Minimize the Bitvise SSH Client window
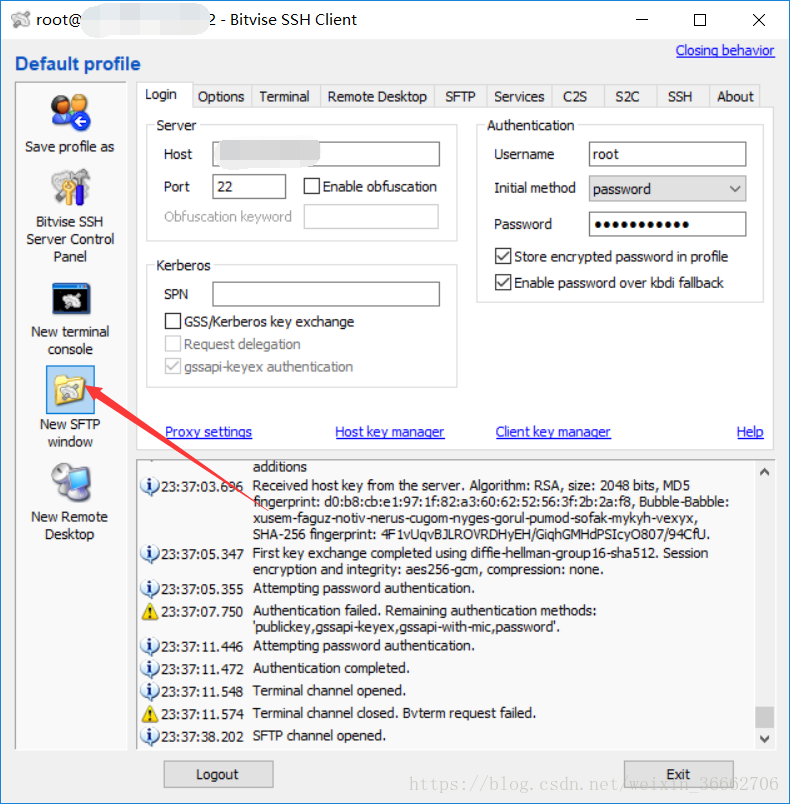Viewport: 790px width, 804px height. 642,20
